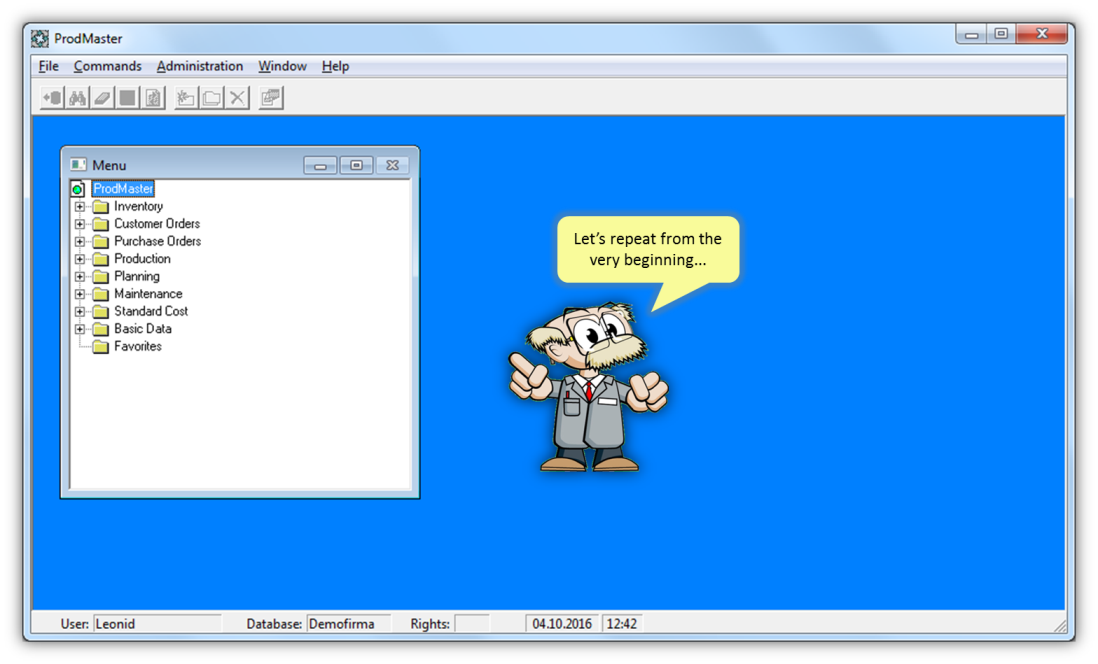This screenshot has height=664, width=1098.
Task: Click the Standard Cost folder icon
Action: click(x=101, y=312)
